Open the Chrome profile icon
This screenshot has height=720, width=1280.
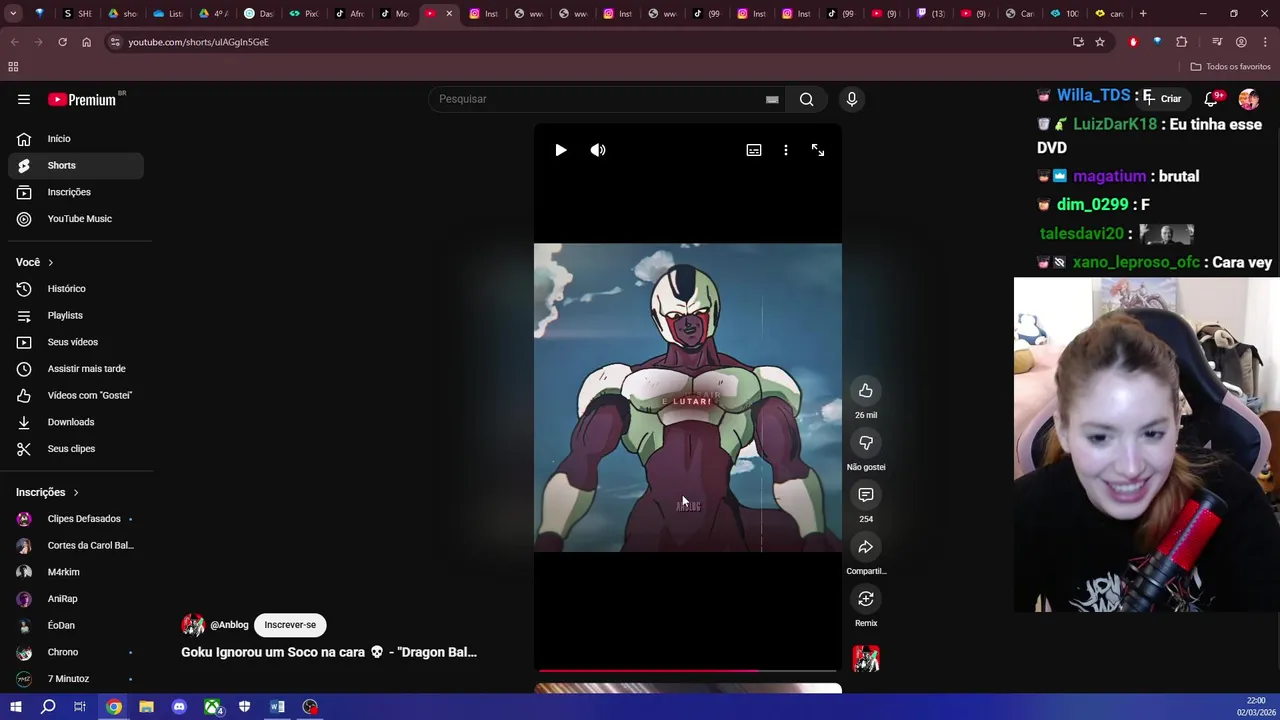(1241, 42)
